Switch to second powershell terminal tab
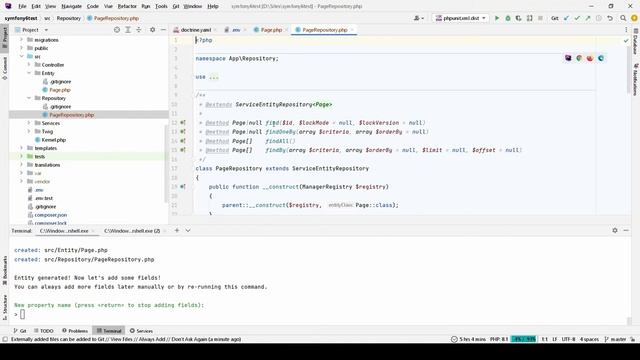This screenshot has height=360, width=640. point(132,231)
